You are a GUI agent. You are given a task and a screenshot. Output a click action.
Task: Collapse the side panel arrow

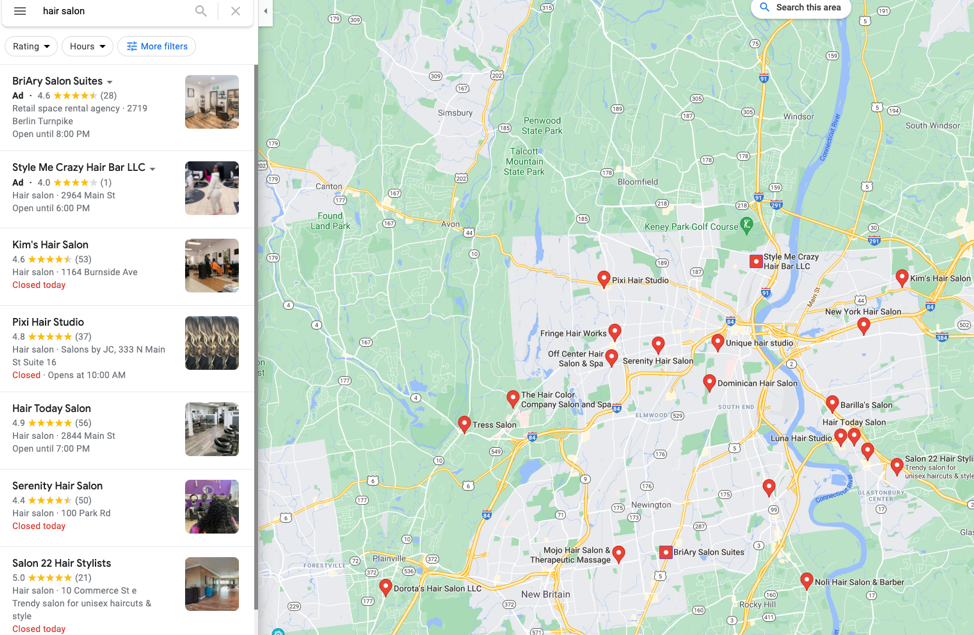[x=266, y=11]
